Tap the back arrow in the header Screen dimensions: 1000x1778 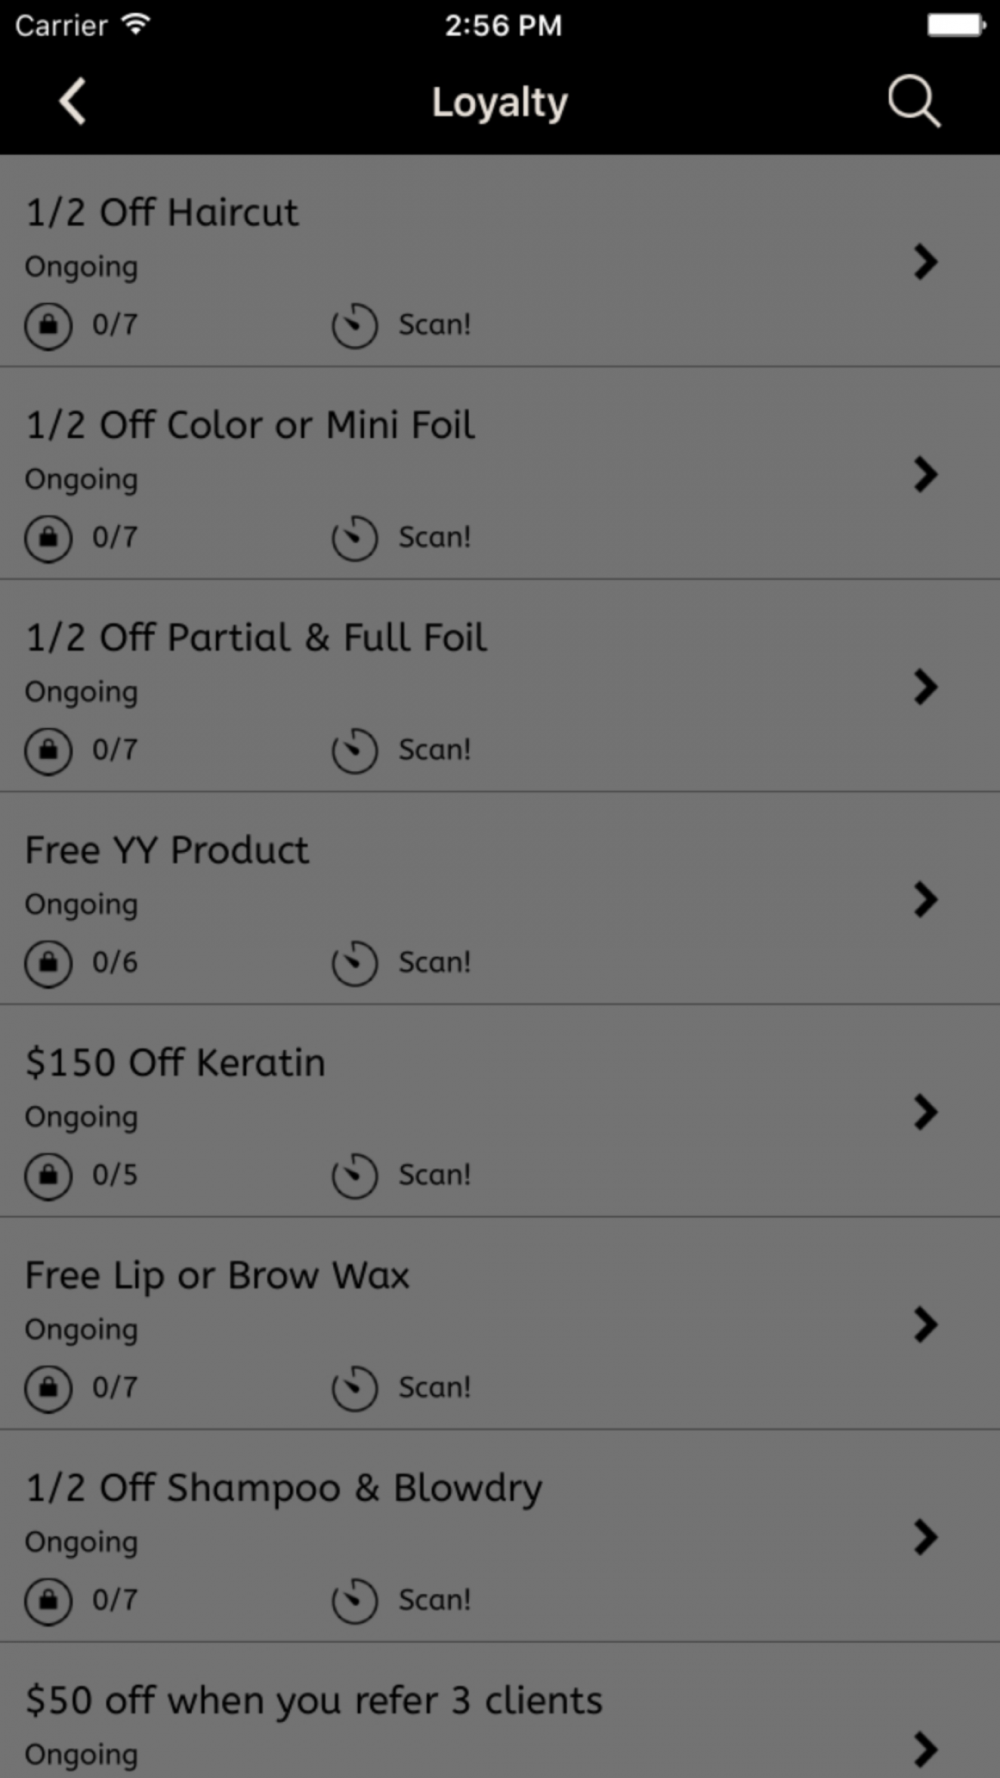coord(72,102)
